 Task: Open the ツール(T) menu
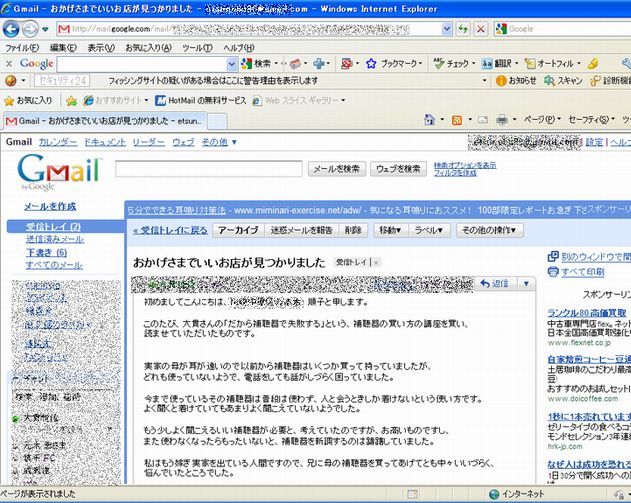[197, 48]
